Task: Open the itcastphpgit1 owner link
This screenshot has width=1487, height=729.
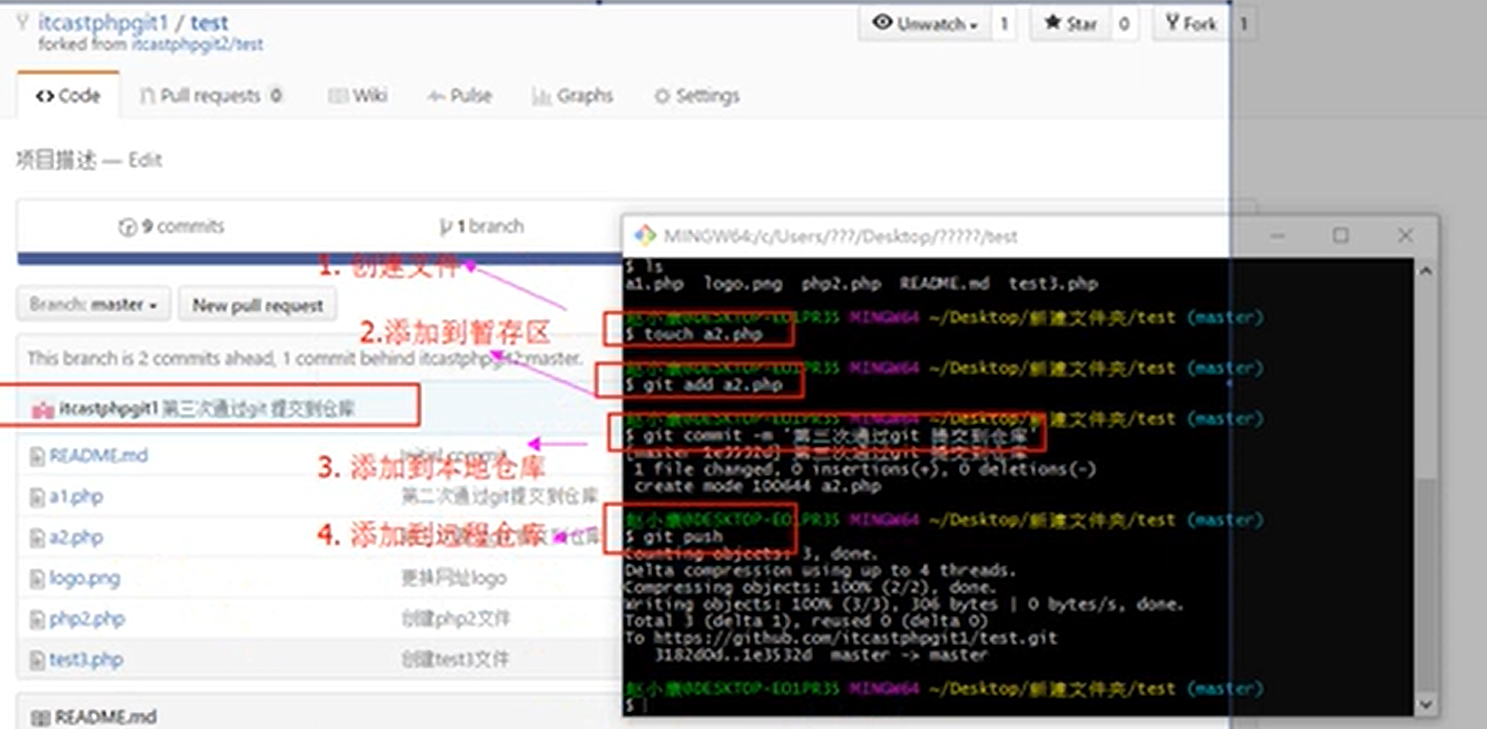Action: point(103,22)
